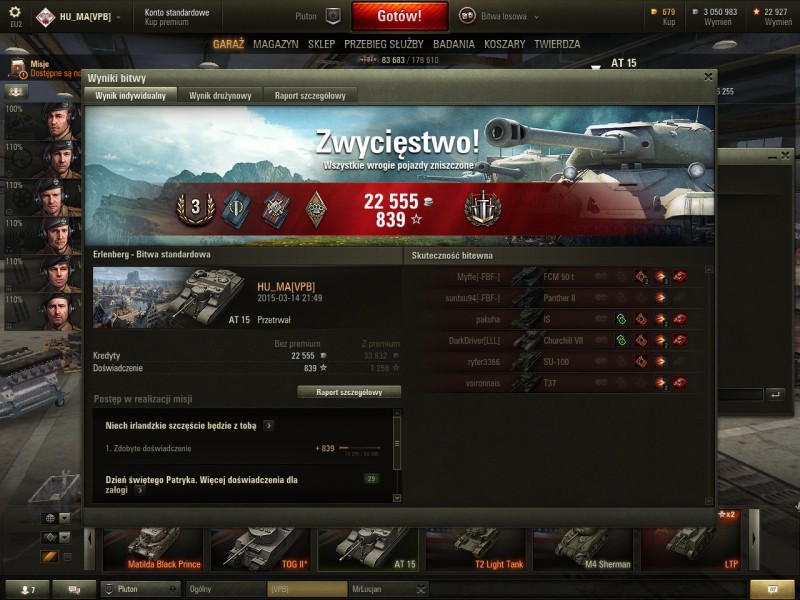
Task: Click the Misje missions icon
Action: (18, 68)
